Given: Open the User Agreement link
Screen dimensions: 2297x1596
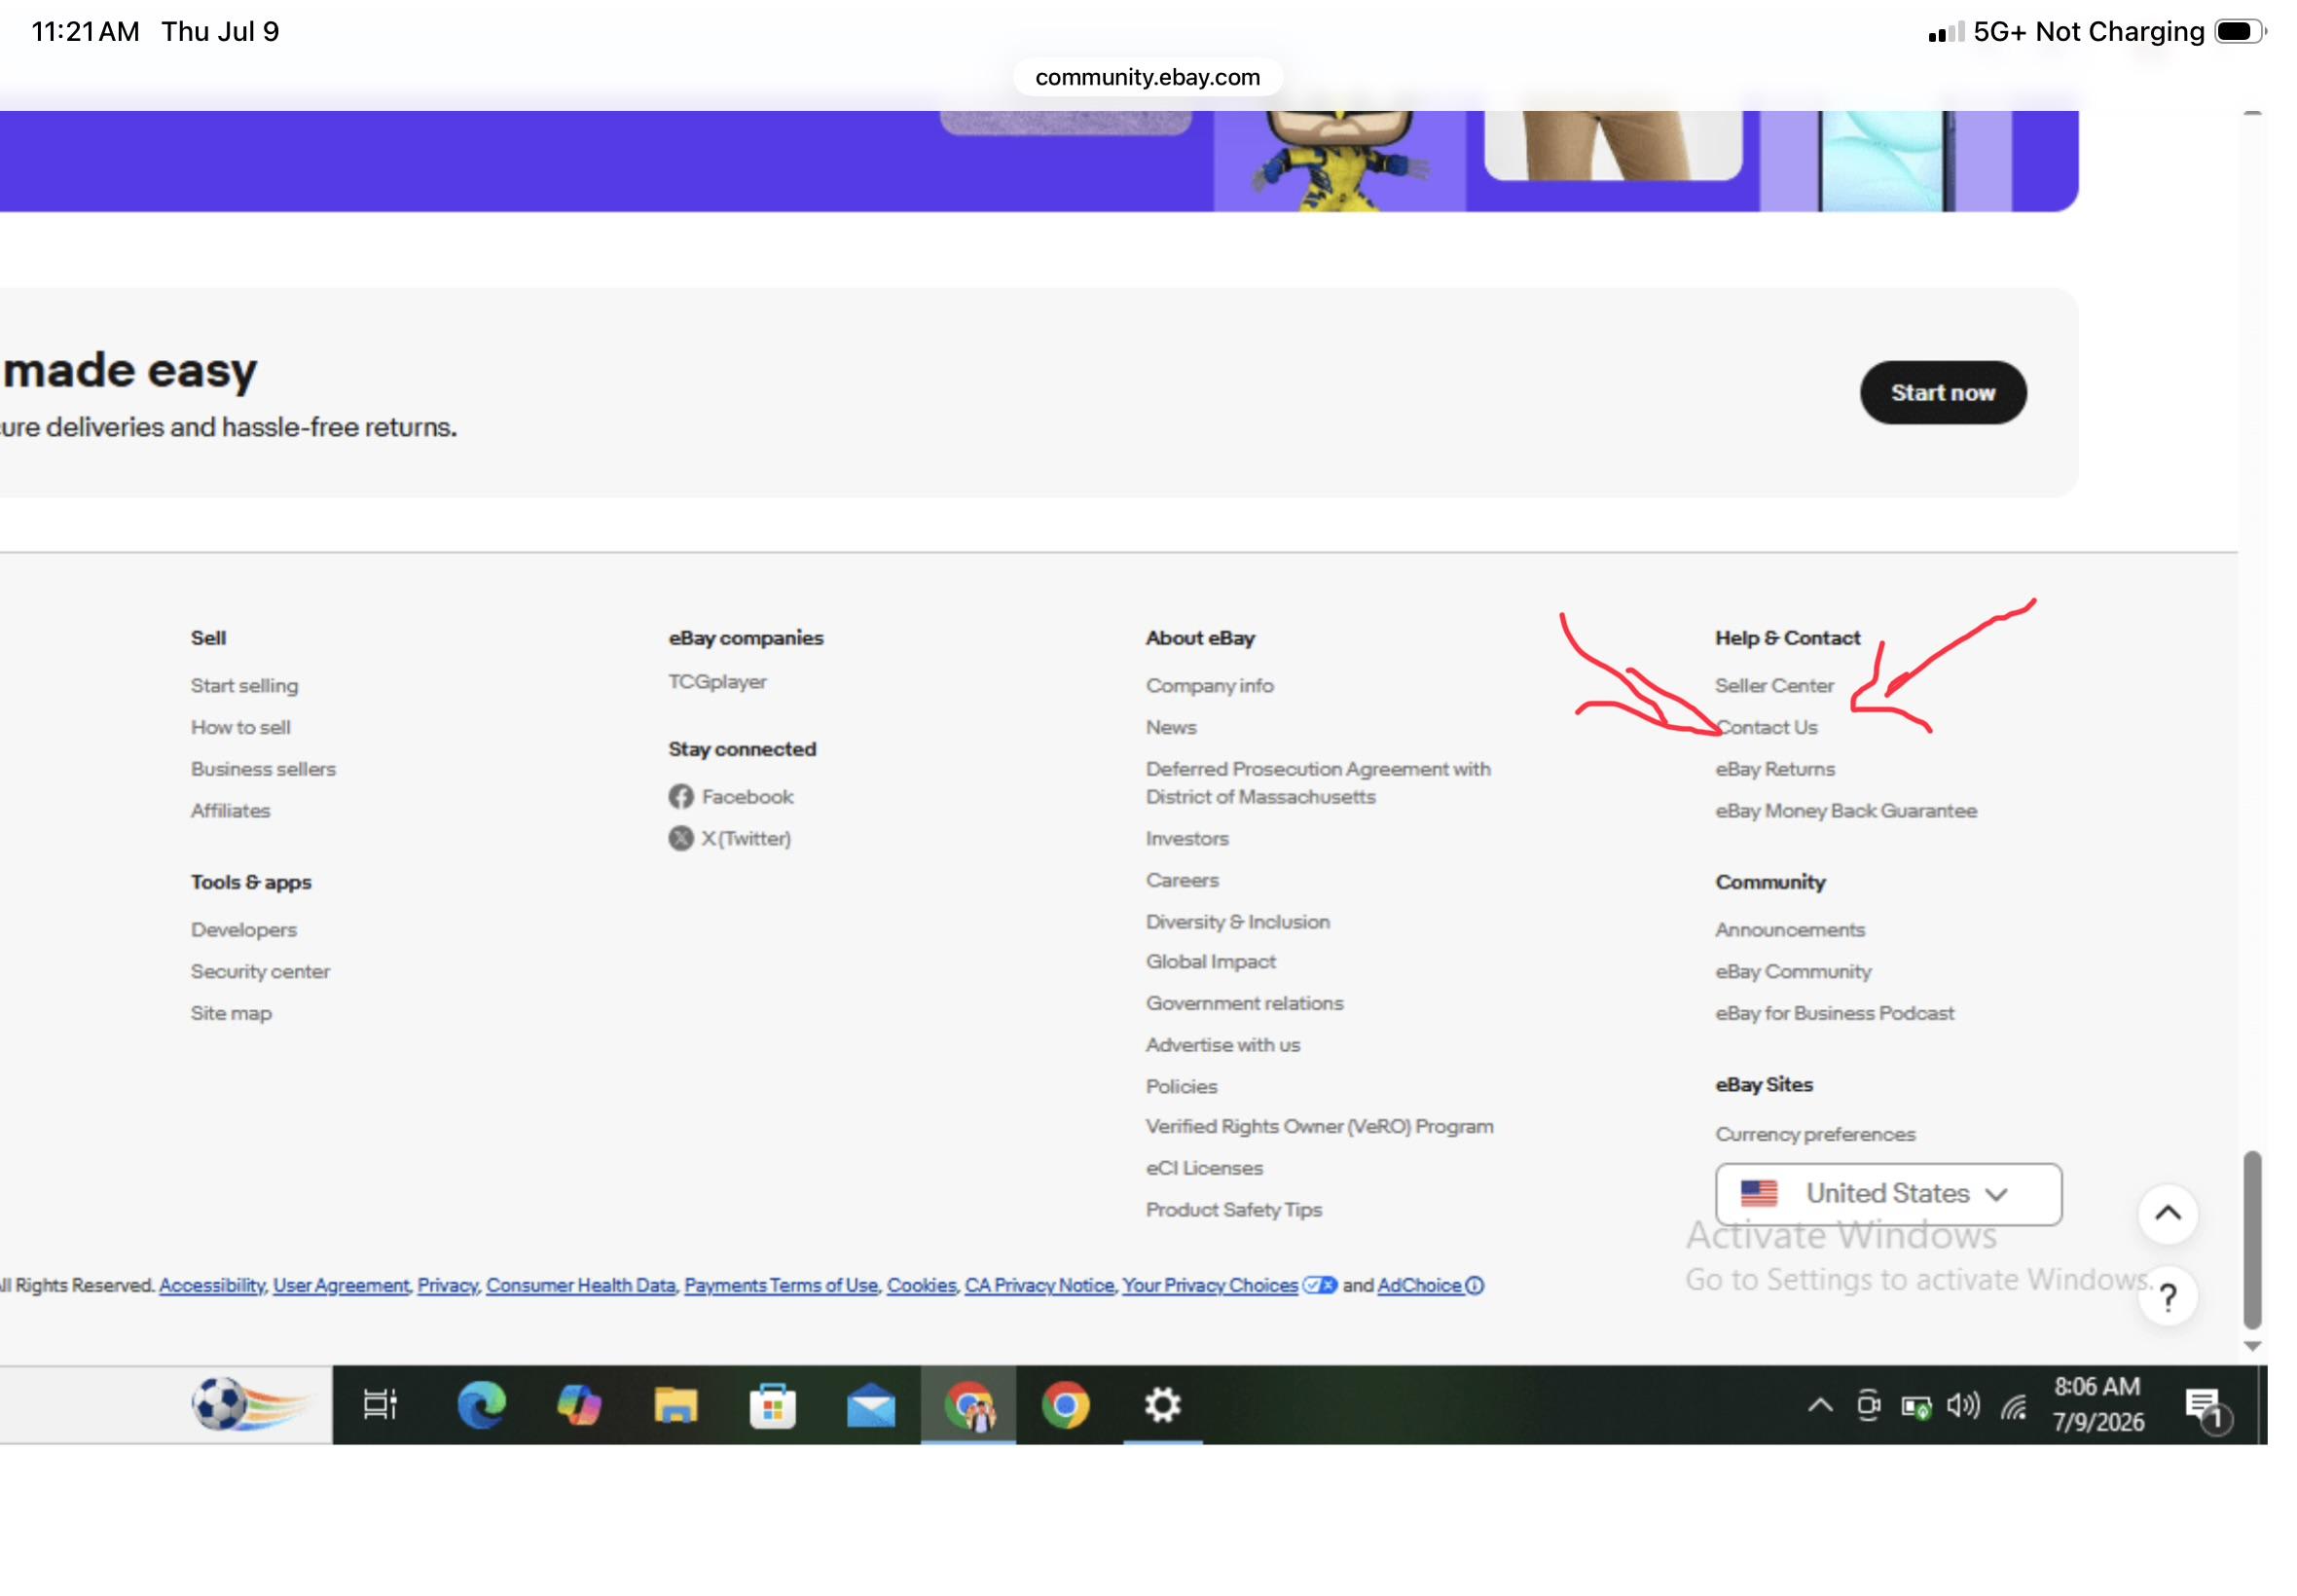Looking at the screenshot, I should (x=341, y=1286).
